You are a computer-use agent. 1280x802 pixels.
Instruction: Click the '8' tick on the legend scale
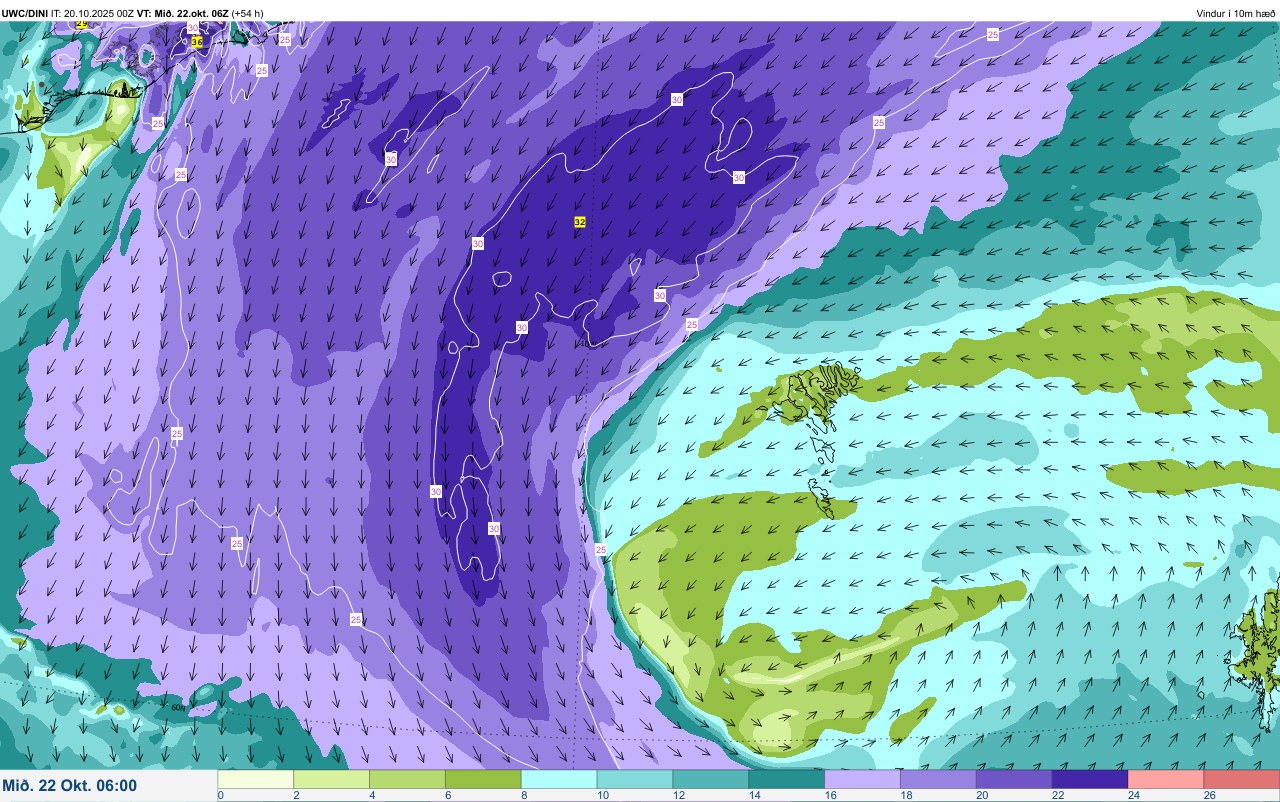tap(523, 795)
